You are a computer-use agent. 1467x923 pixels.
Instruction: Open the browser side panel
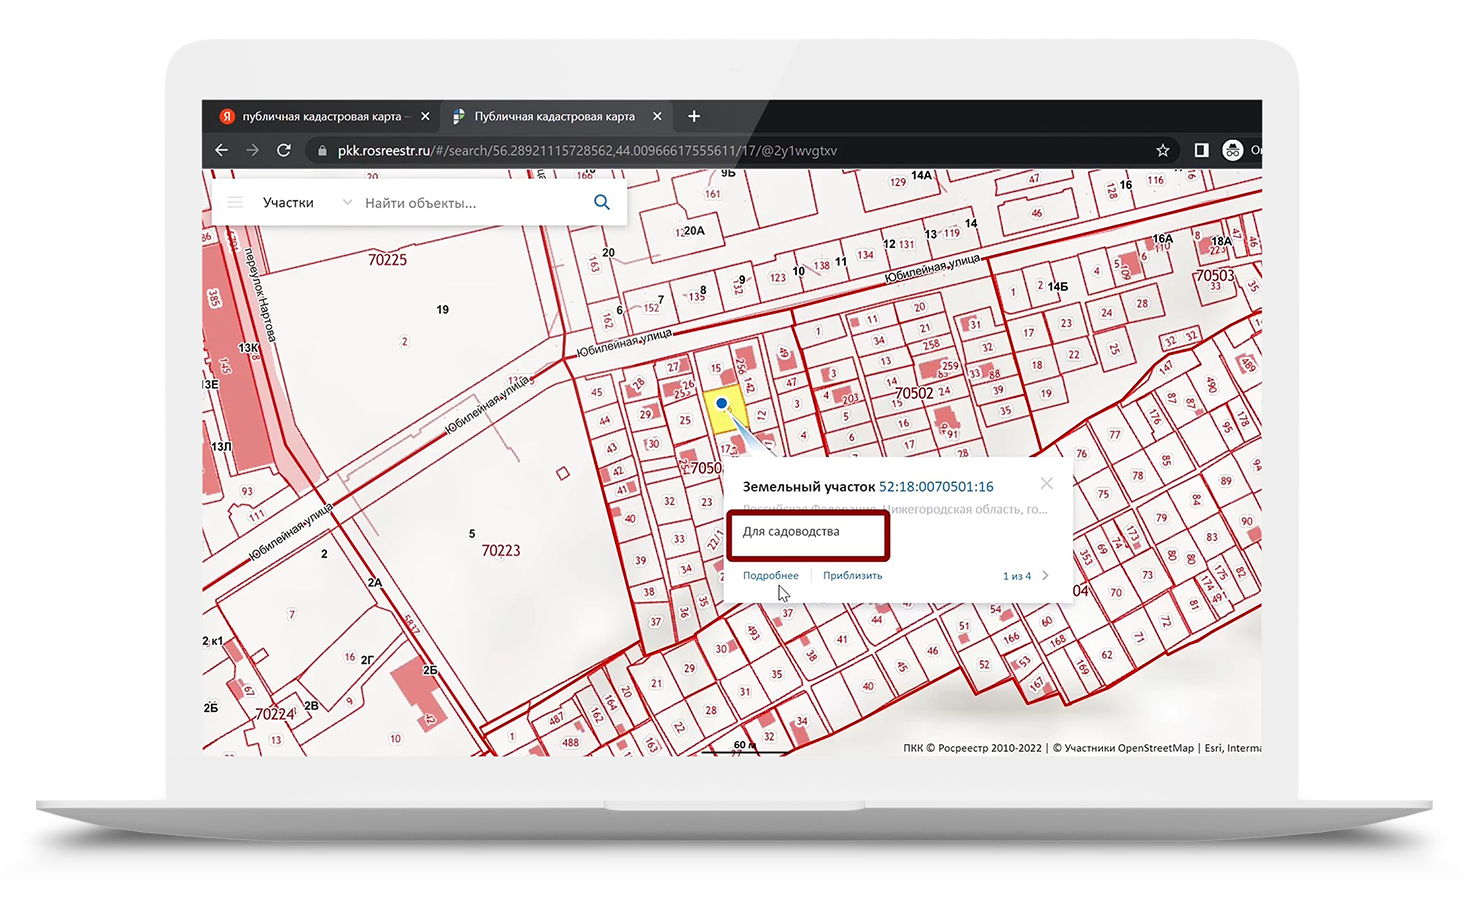click(x=1201, y=150)
